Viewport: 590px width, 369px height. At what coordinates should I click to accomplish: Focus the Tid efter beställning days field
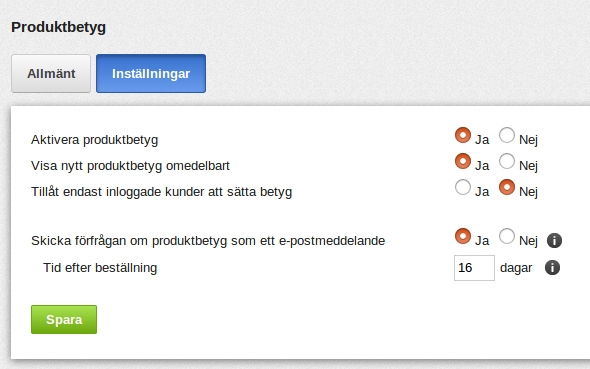[x=474, y=268]
